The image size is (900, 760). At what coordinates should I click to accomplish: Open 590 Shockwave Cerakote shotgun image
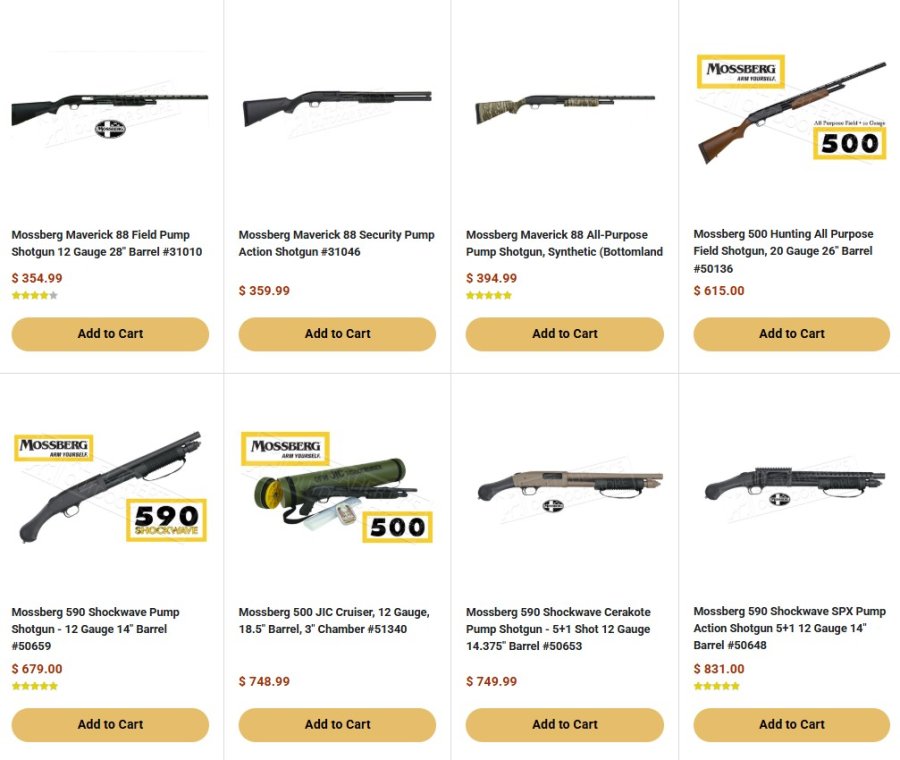coord(565,488)
